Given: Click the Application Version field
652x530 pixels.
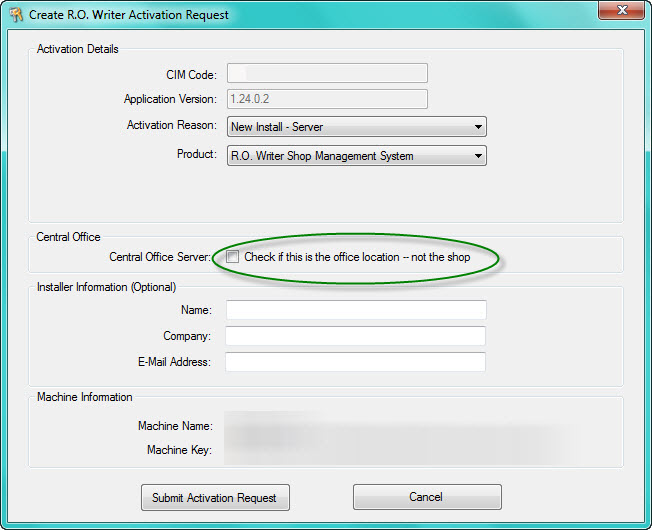Looking at the screenshot, I should tap(327, 99).
